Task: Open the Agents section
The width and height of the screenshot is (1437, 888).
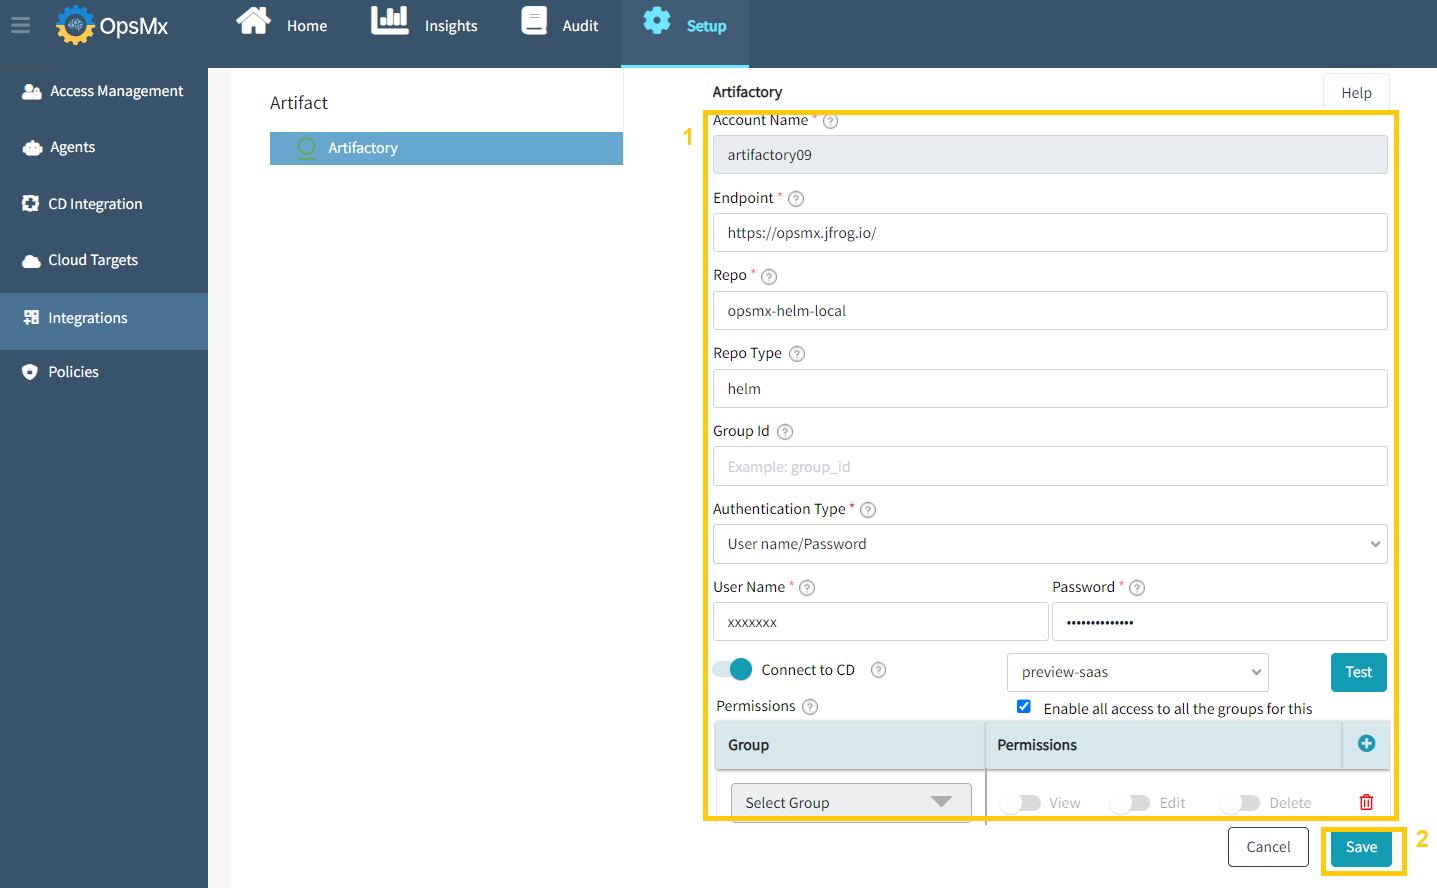Action: click(71, 147)
